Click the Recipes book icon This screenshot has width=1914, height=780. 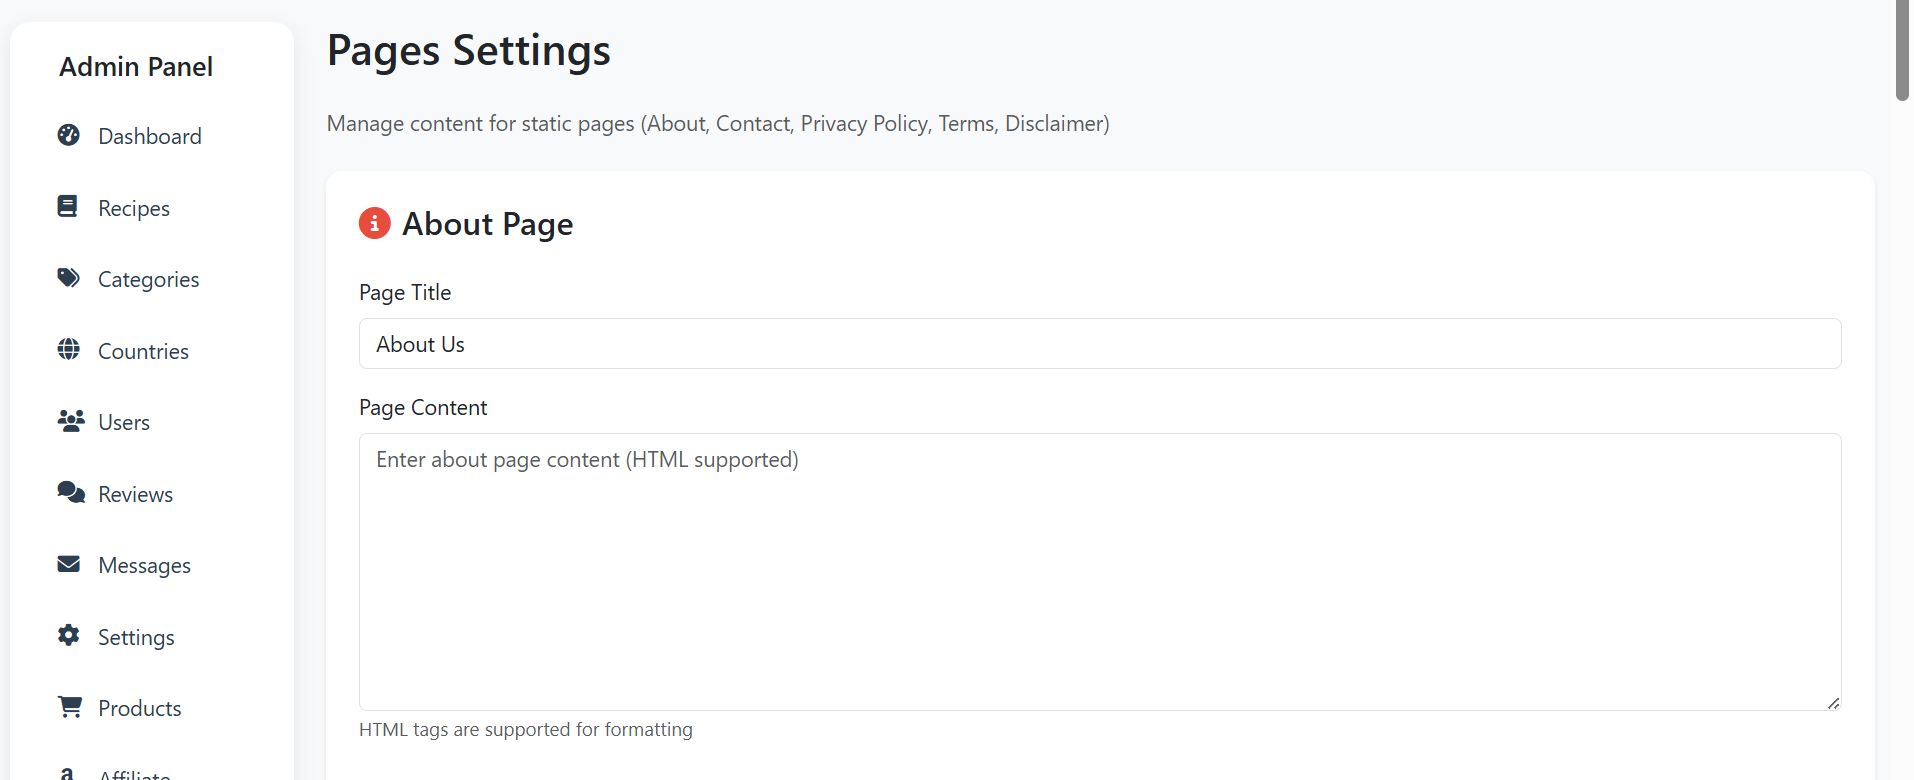67,207
